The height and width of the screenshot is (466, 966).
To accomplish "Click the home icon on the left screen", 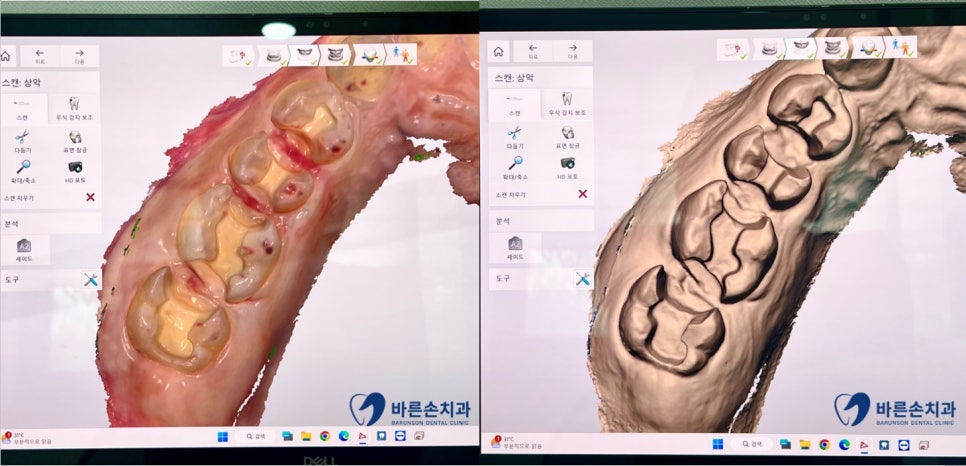I will click(x=8, y=55).
